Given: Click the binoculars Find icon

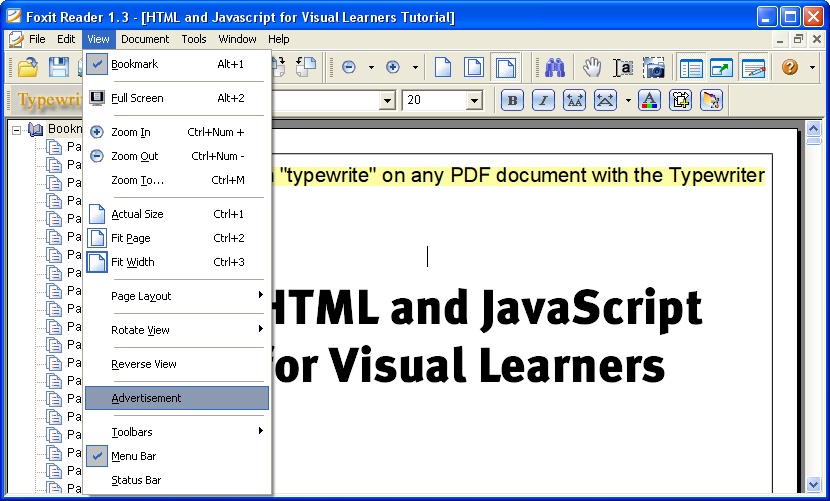Looking at the screenshot, I should point(556,68).
